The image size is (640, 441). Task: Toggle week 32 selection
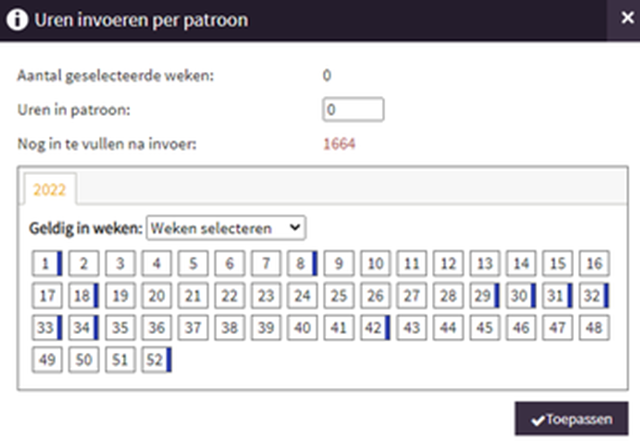[592, 296]
